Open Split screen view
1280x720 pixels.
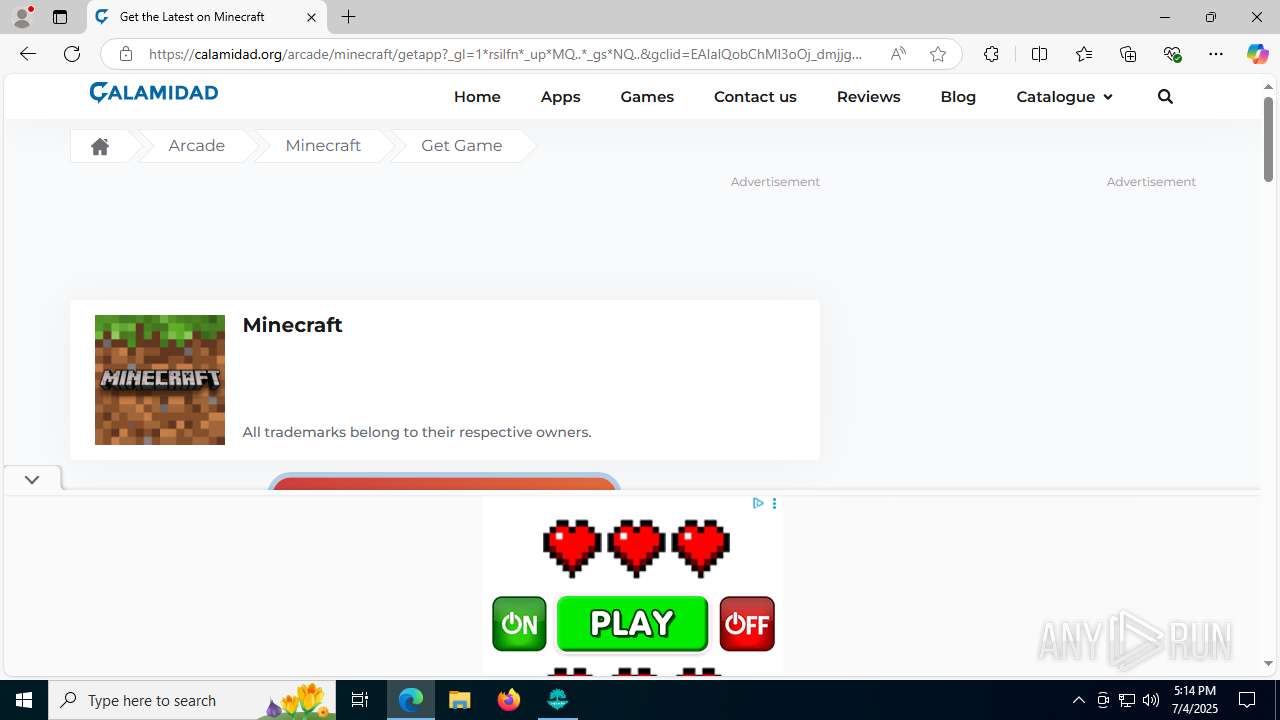point(1039,54)
